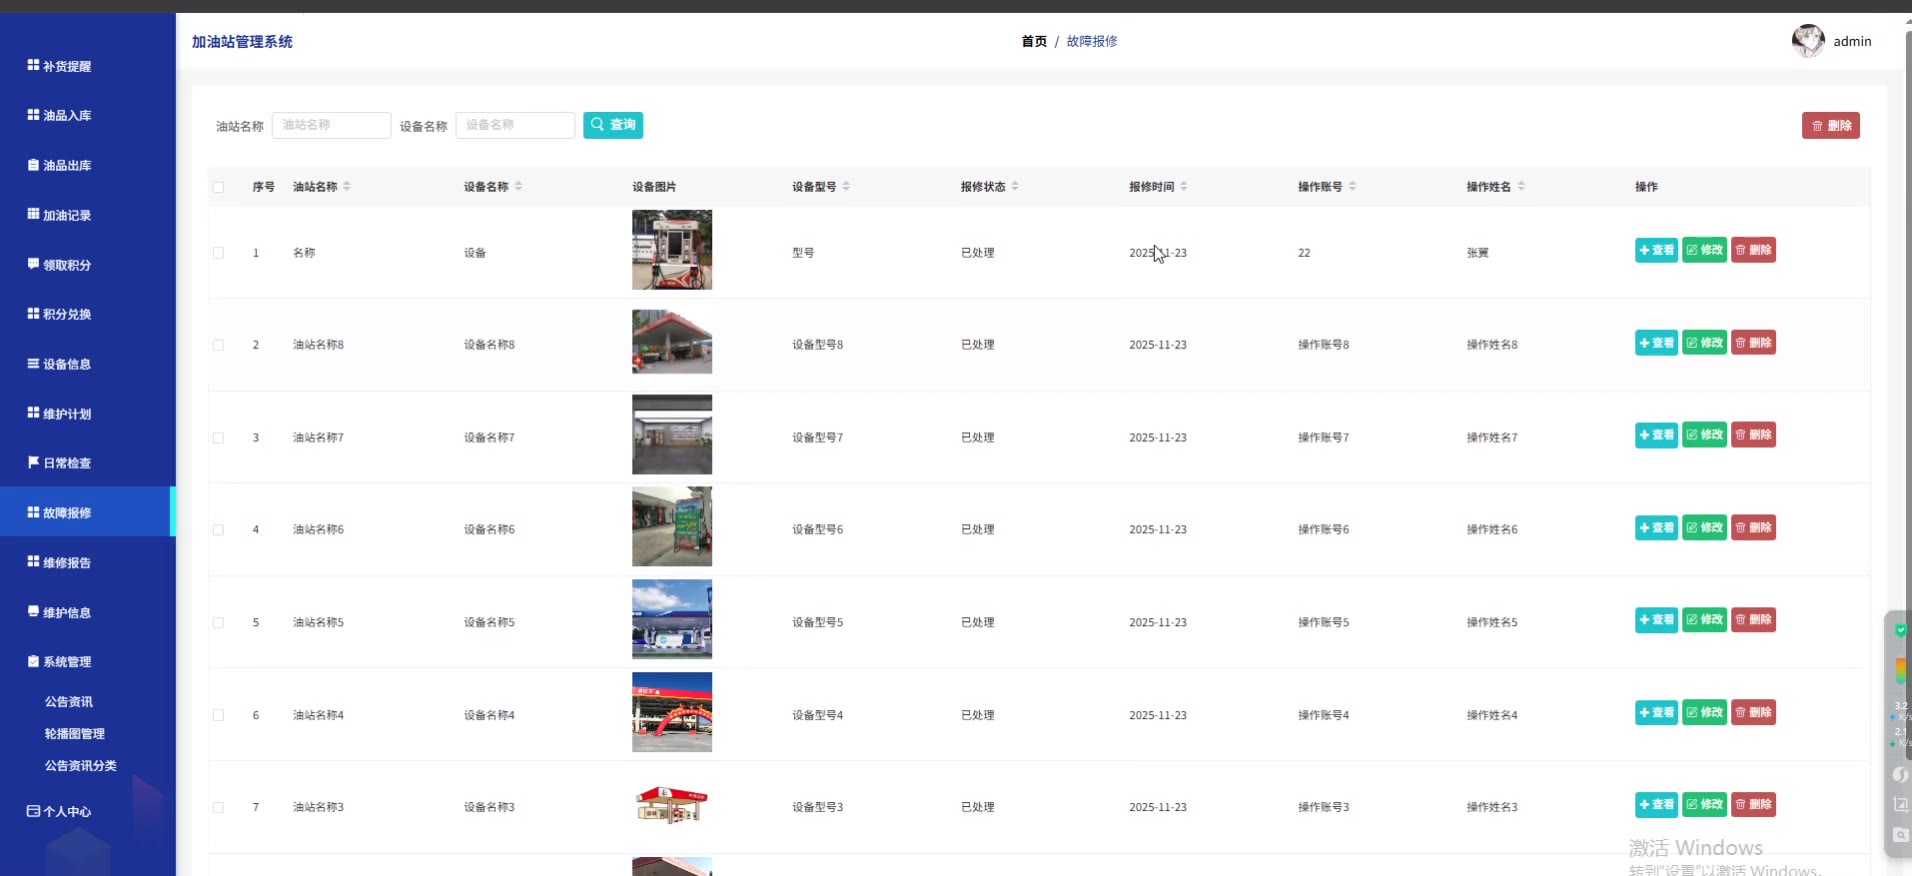Select the checkbox for row 5

tap(218, 623)
